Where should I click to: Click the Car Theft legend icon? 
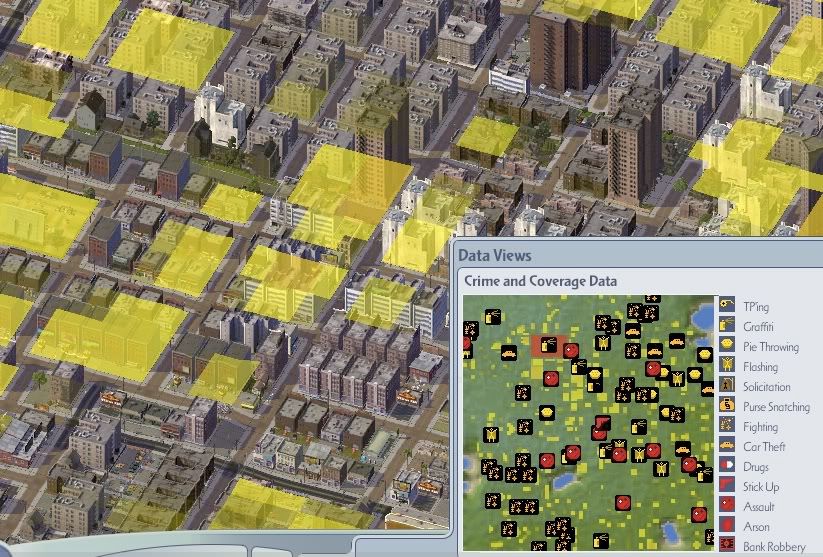(x=727, y=445)
